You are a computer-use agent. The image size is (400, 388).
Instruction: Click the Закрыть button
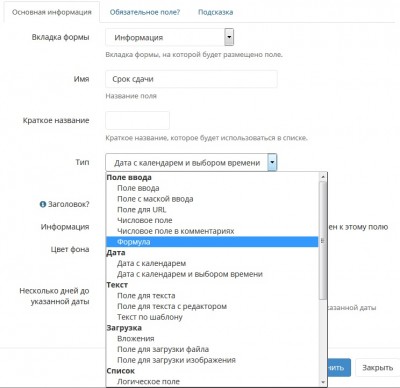[x=378, y=368]
